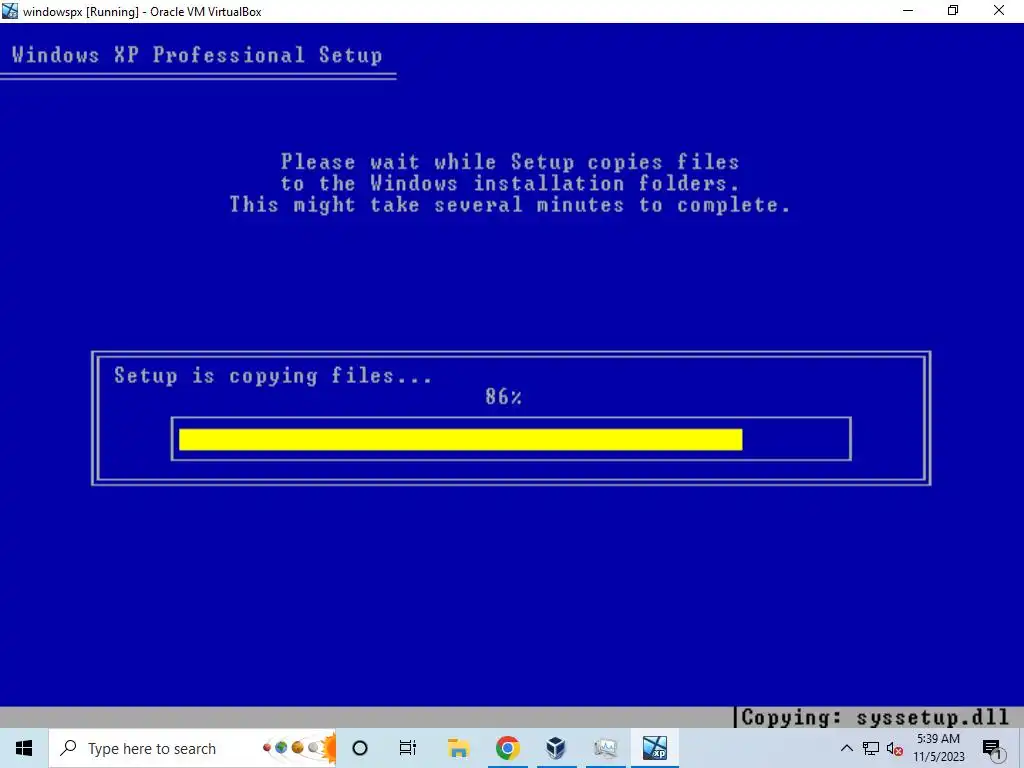Click the 'Please wait while Setup copies files' line
Viewport: 1024px width, 768px height.
(x=510, y=162)
